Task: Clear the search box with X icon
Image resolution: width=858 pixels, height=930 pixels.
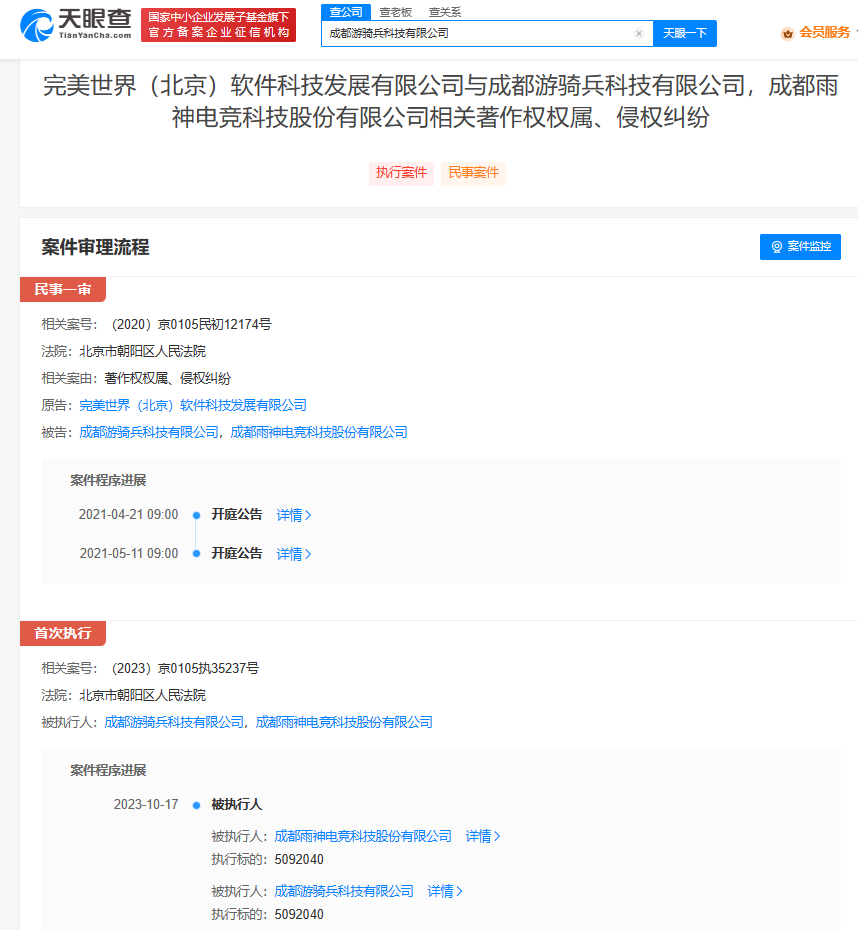Action: click(x=639, y=33)
